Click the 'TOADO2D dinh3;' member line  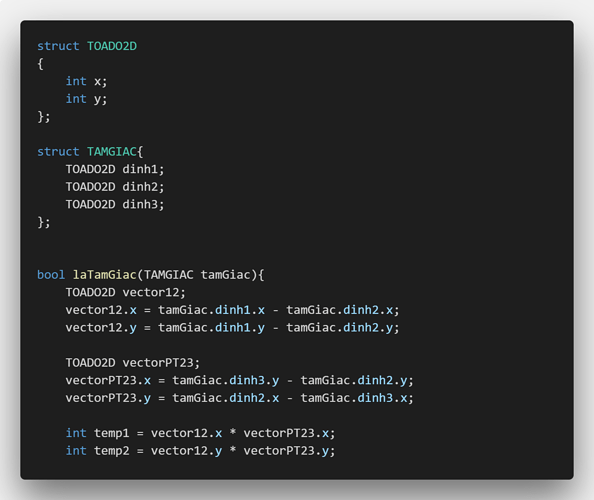point(115,205)
